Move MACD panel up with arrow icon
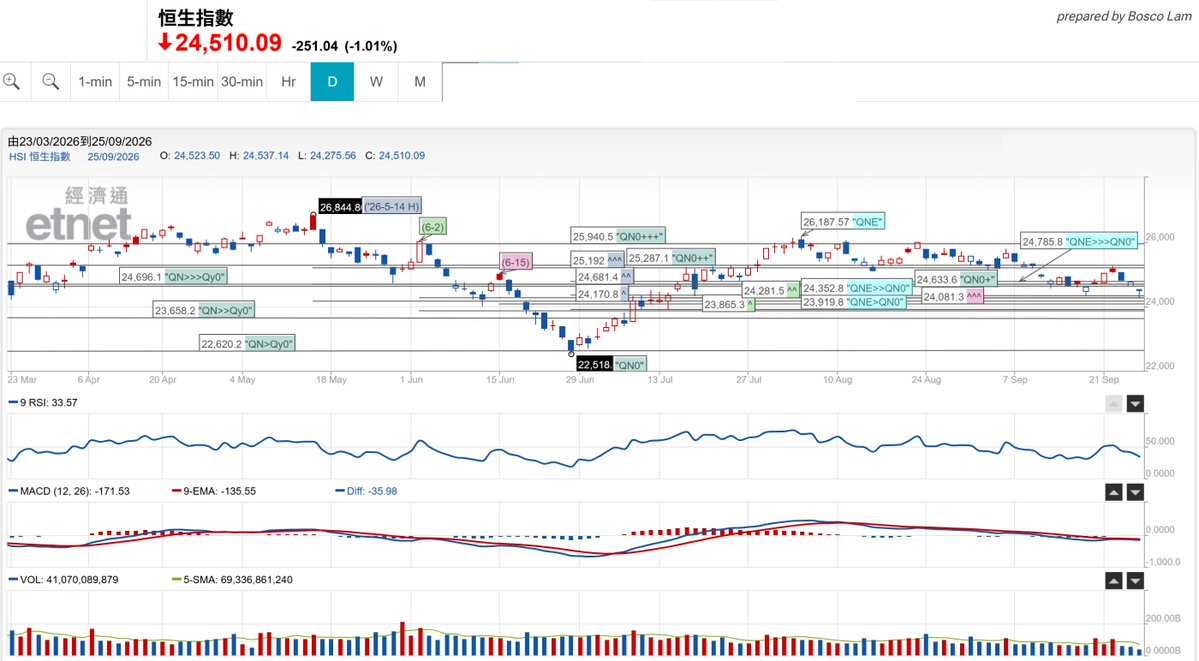This screenshot has width=1199, height=661. [1113, 493]
